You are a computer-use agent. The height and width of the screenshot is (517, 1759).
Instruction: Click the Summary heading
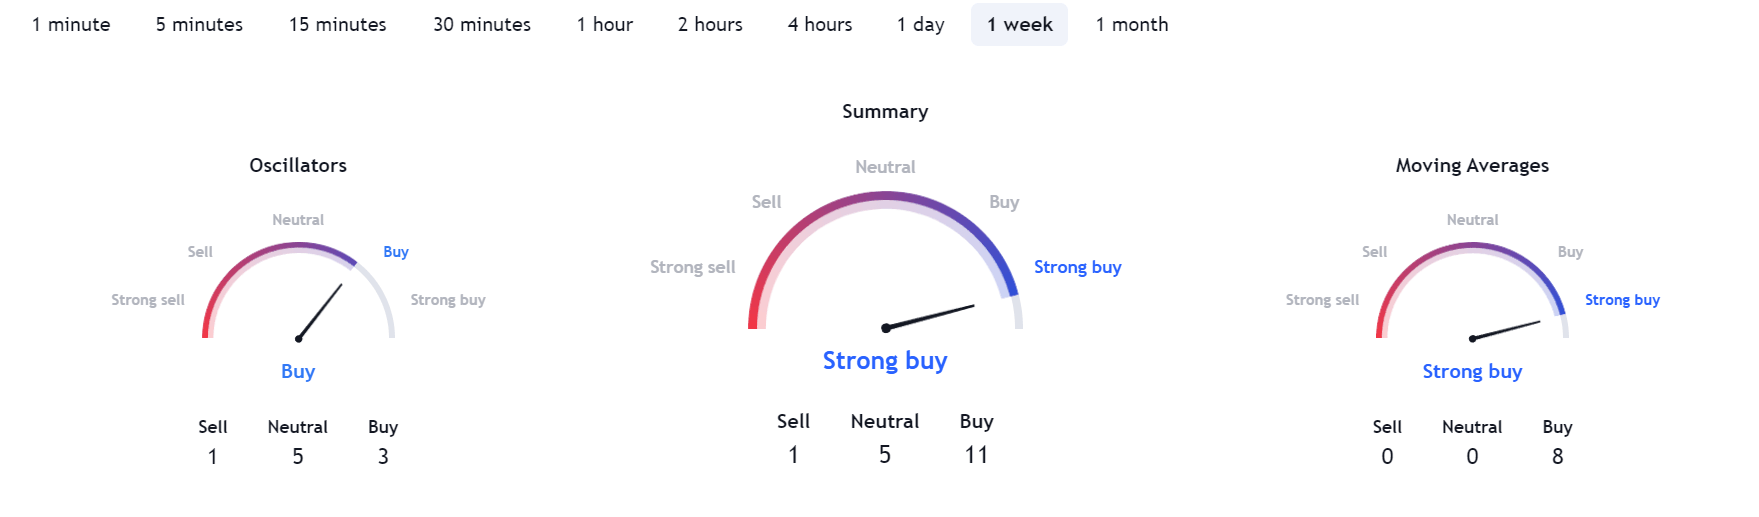[x=885, y=112]
